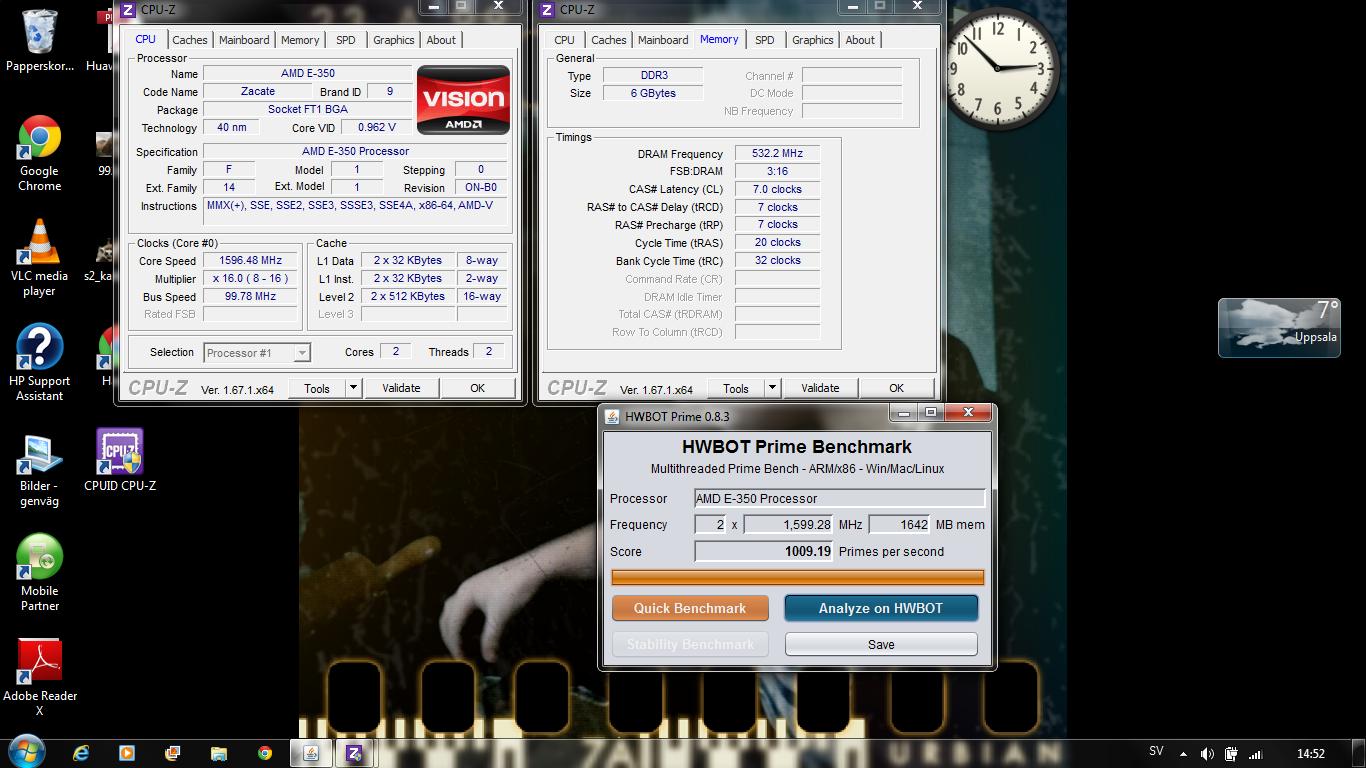
Task: Click OK in right CPU-Z window
Action: click(896, 388)
